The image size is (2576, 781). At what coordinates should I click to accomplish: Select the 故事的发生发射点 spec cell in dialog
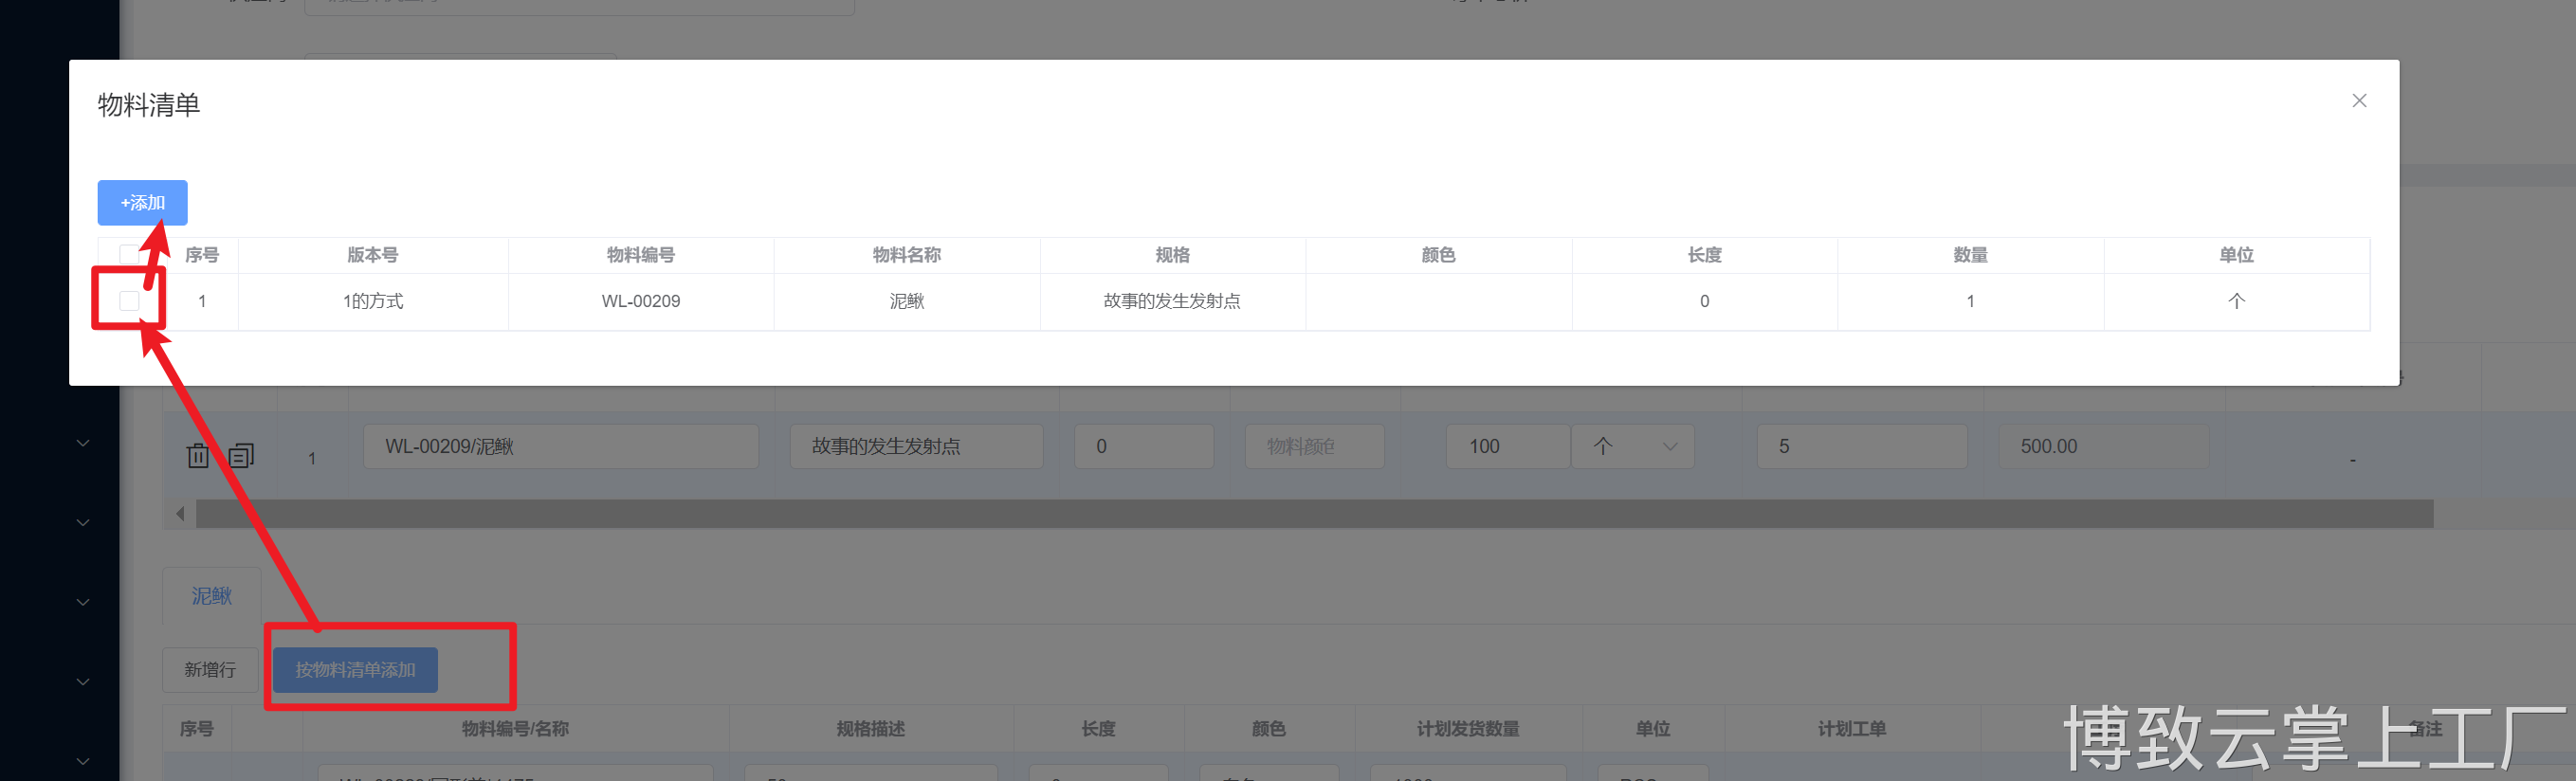[1172, 301]
